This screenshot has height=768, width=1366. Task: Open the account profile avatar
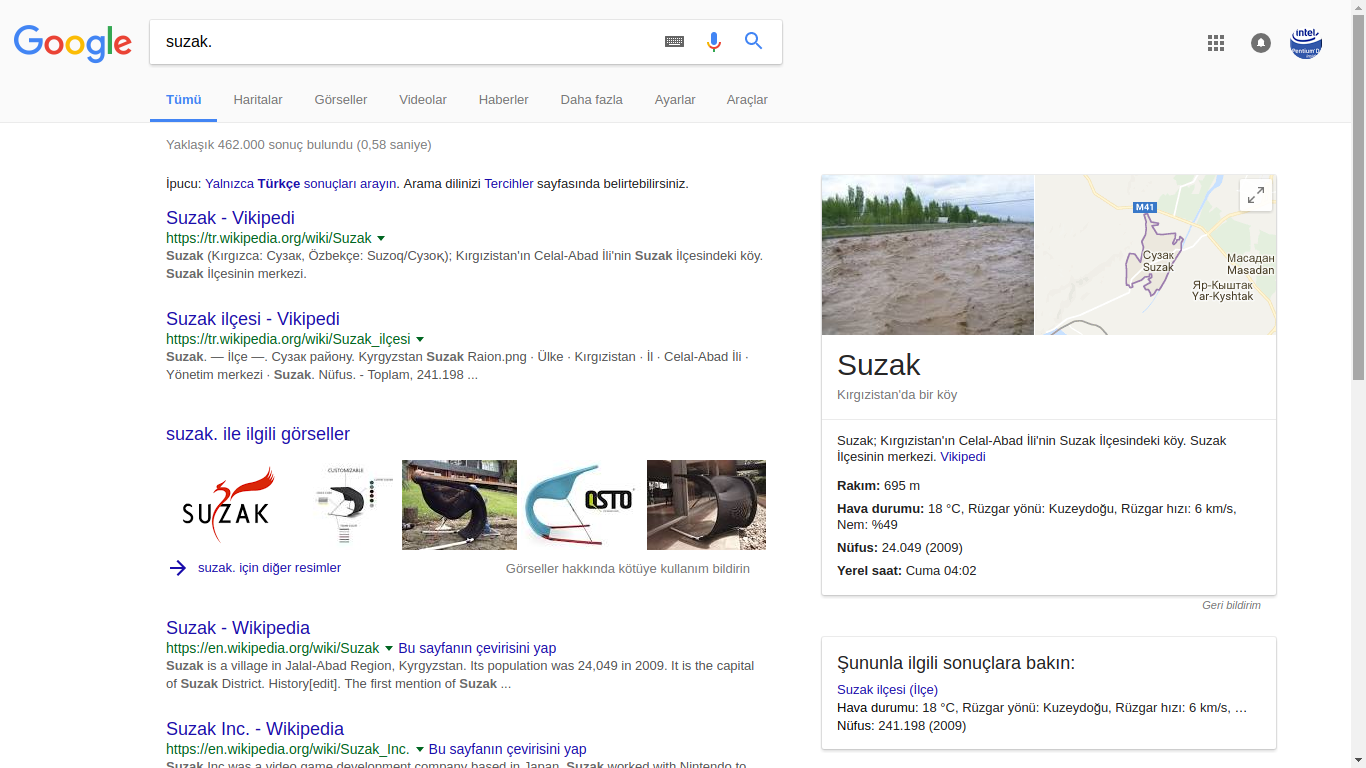click(x=1306, y=43)
